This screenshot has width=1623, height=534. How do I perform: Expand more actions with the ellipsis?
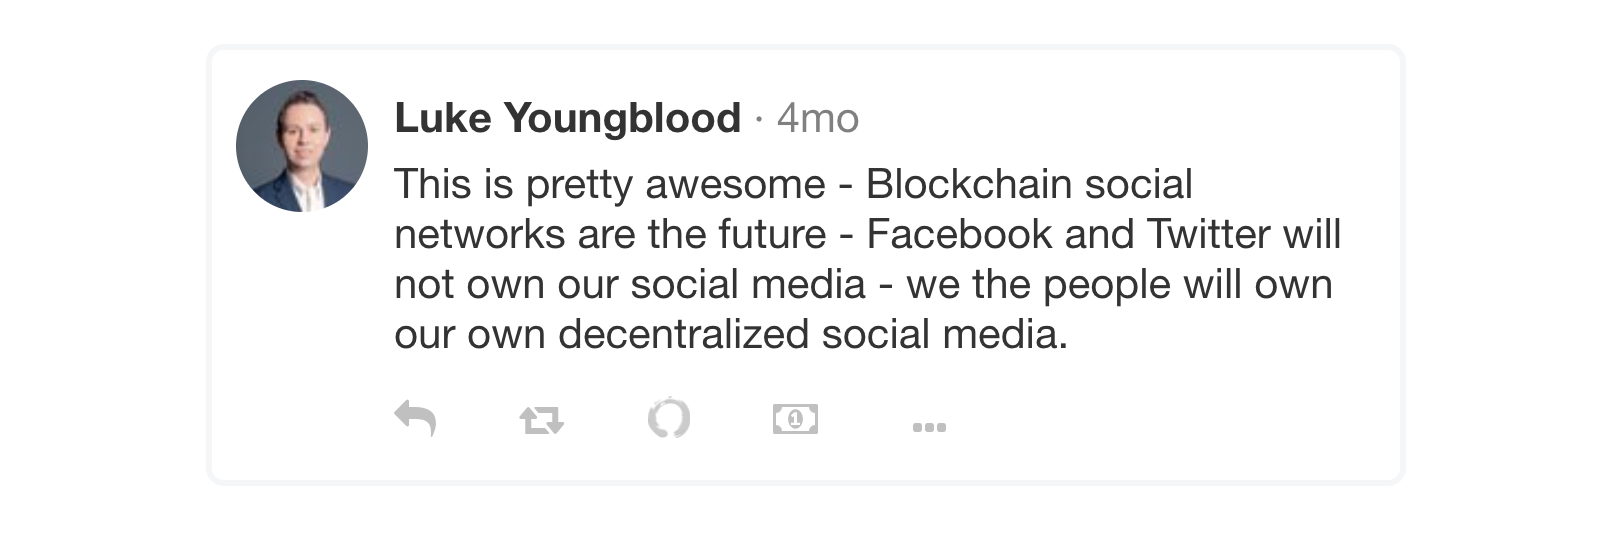[929, 427]
